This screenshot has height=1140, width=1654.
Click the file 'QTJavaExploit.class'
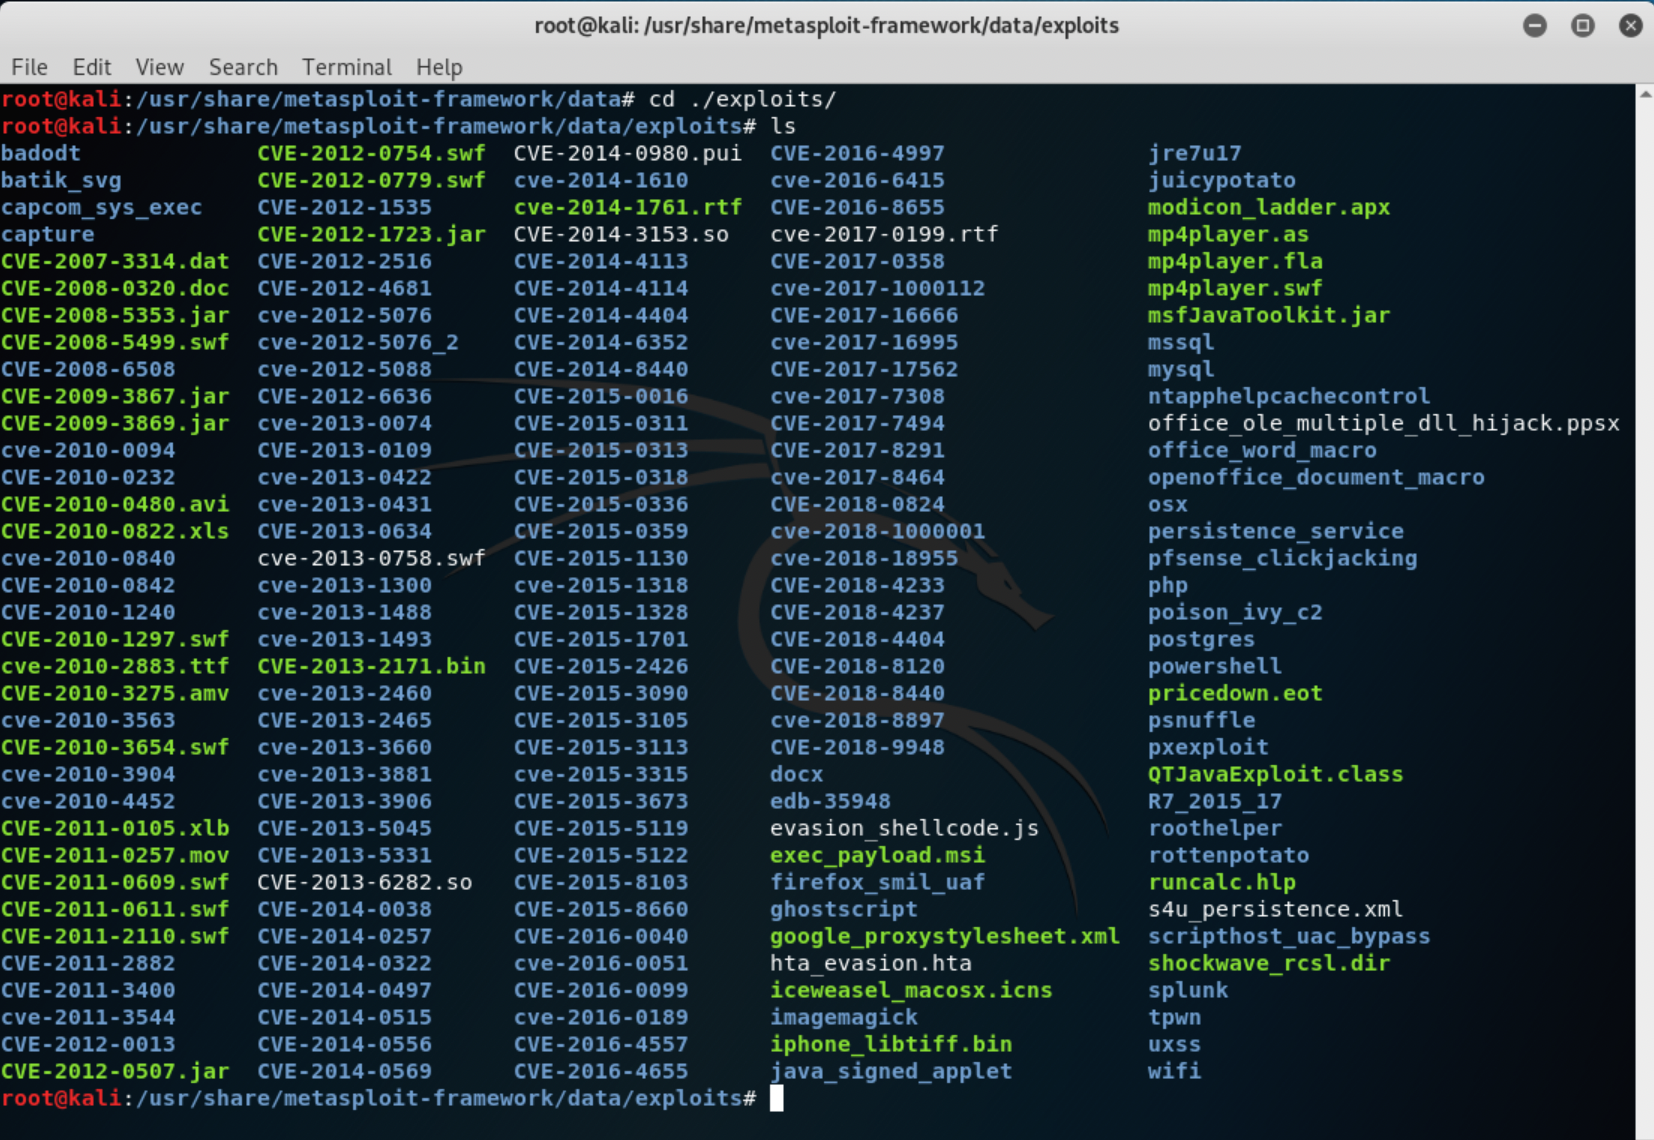(1276, 774)
